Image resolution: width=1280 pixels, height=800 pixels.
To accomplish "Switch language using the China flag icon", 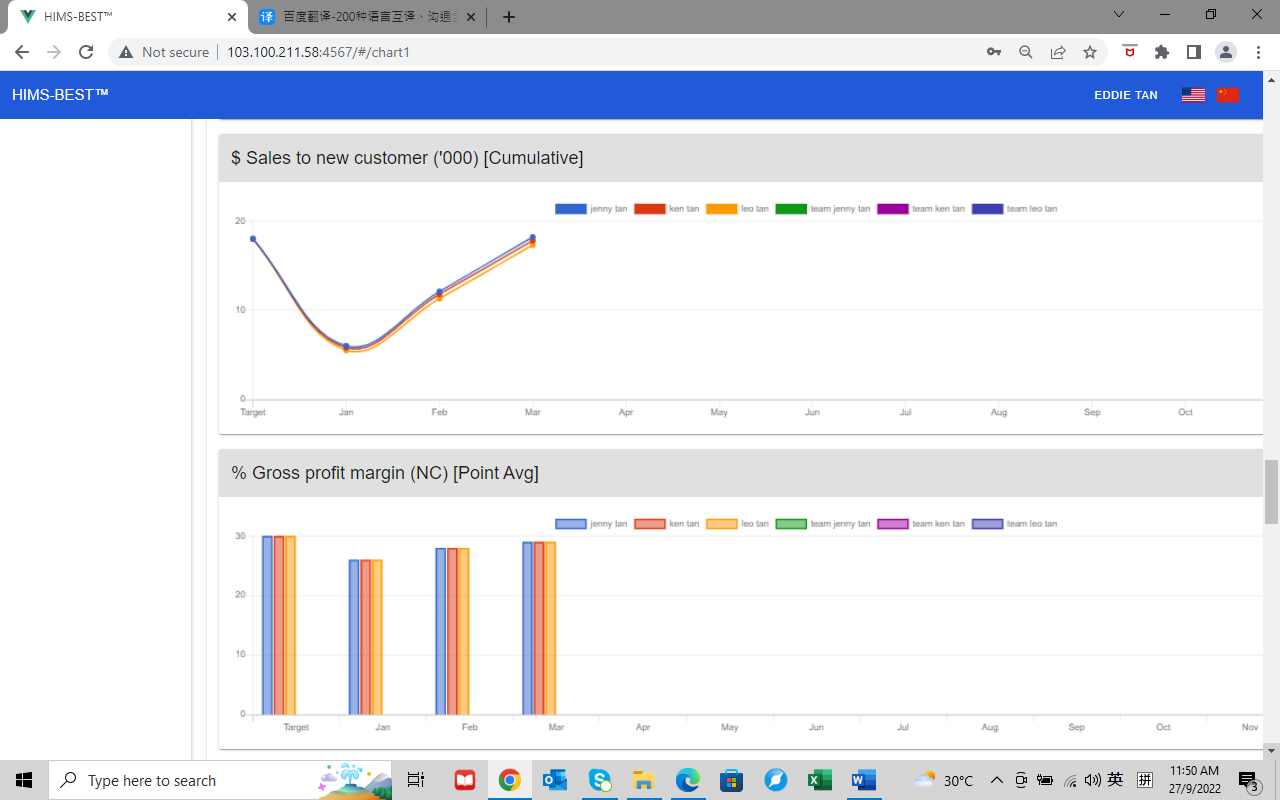I will (x=1228, y=95).
